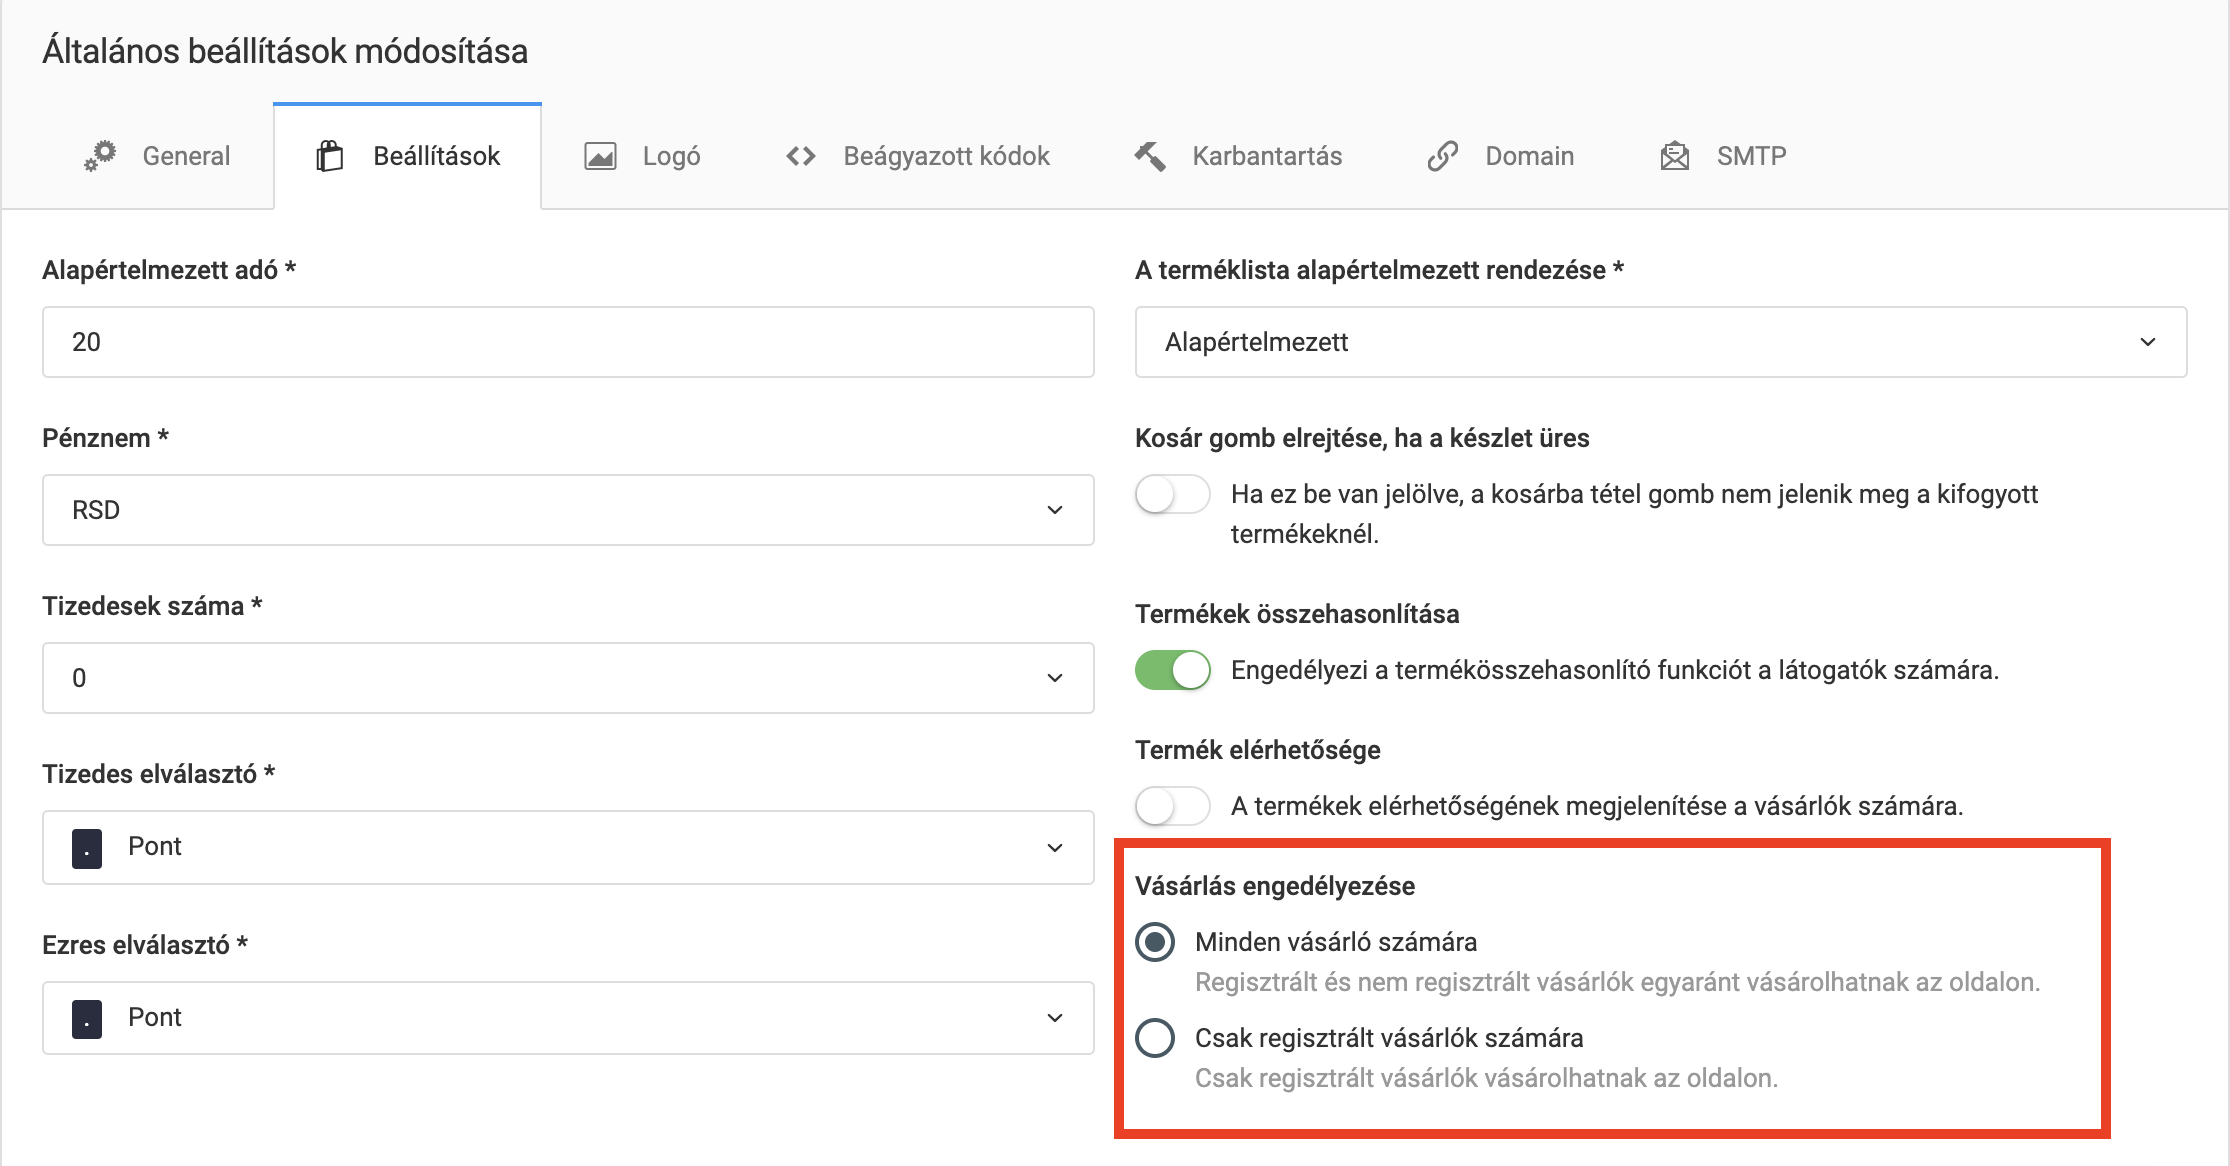Screen dimensions: 2230x1166
Task: Click the image icon on the Logó tab
Action: (601, 156)
